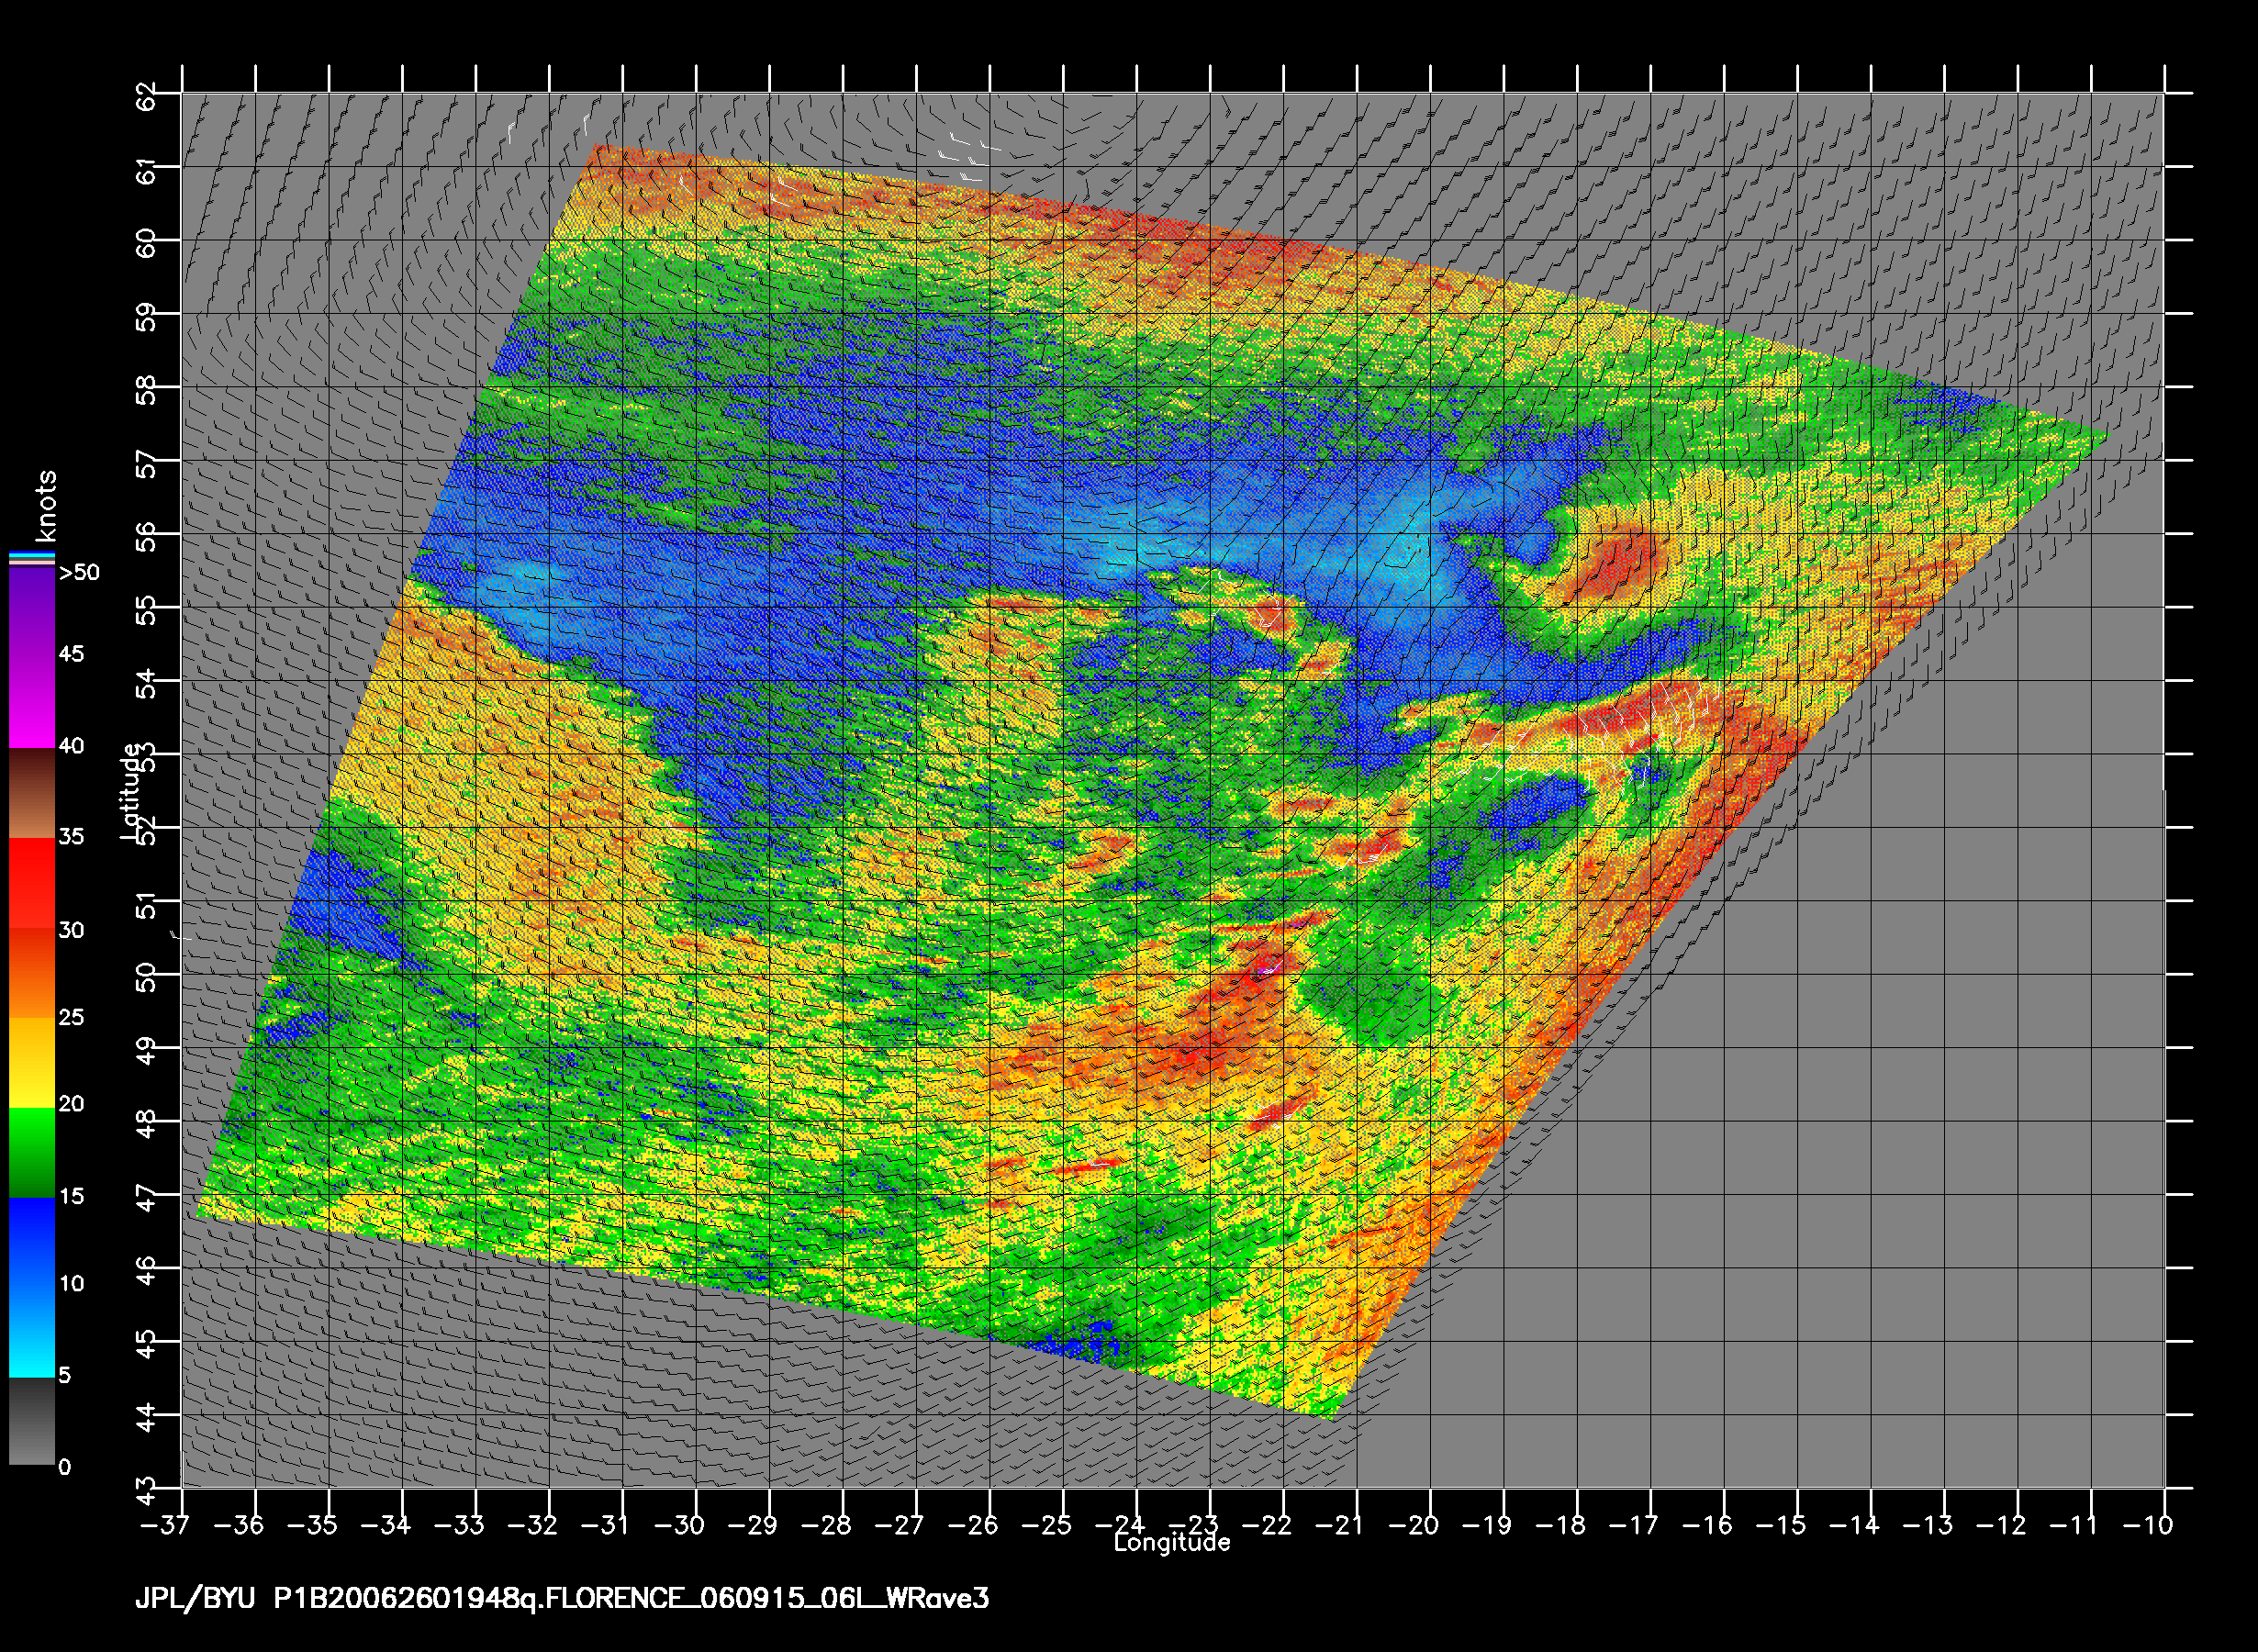Click the longitude -34 tick label
Screen dimensions: 2258x1652
[x=387, y=1525]
